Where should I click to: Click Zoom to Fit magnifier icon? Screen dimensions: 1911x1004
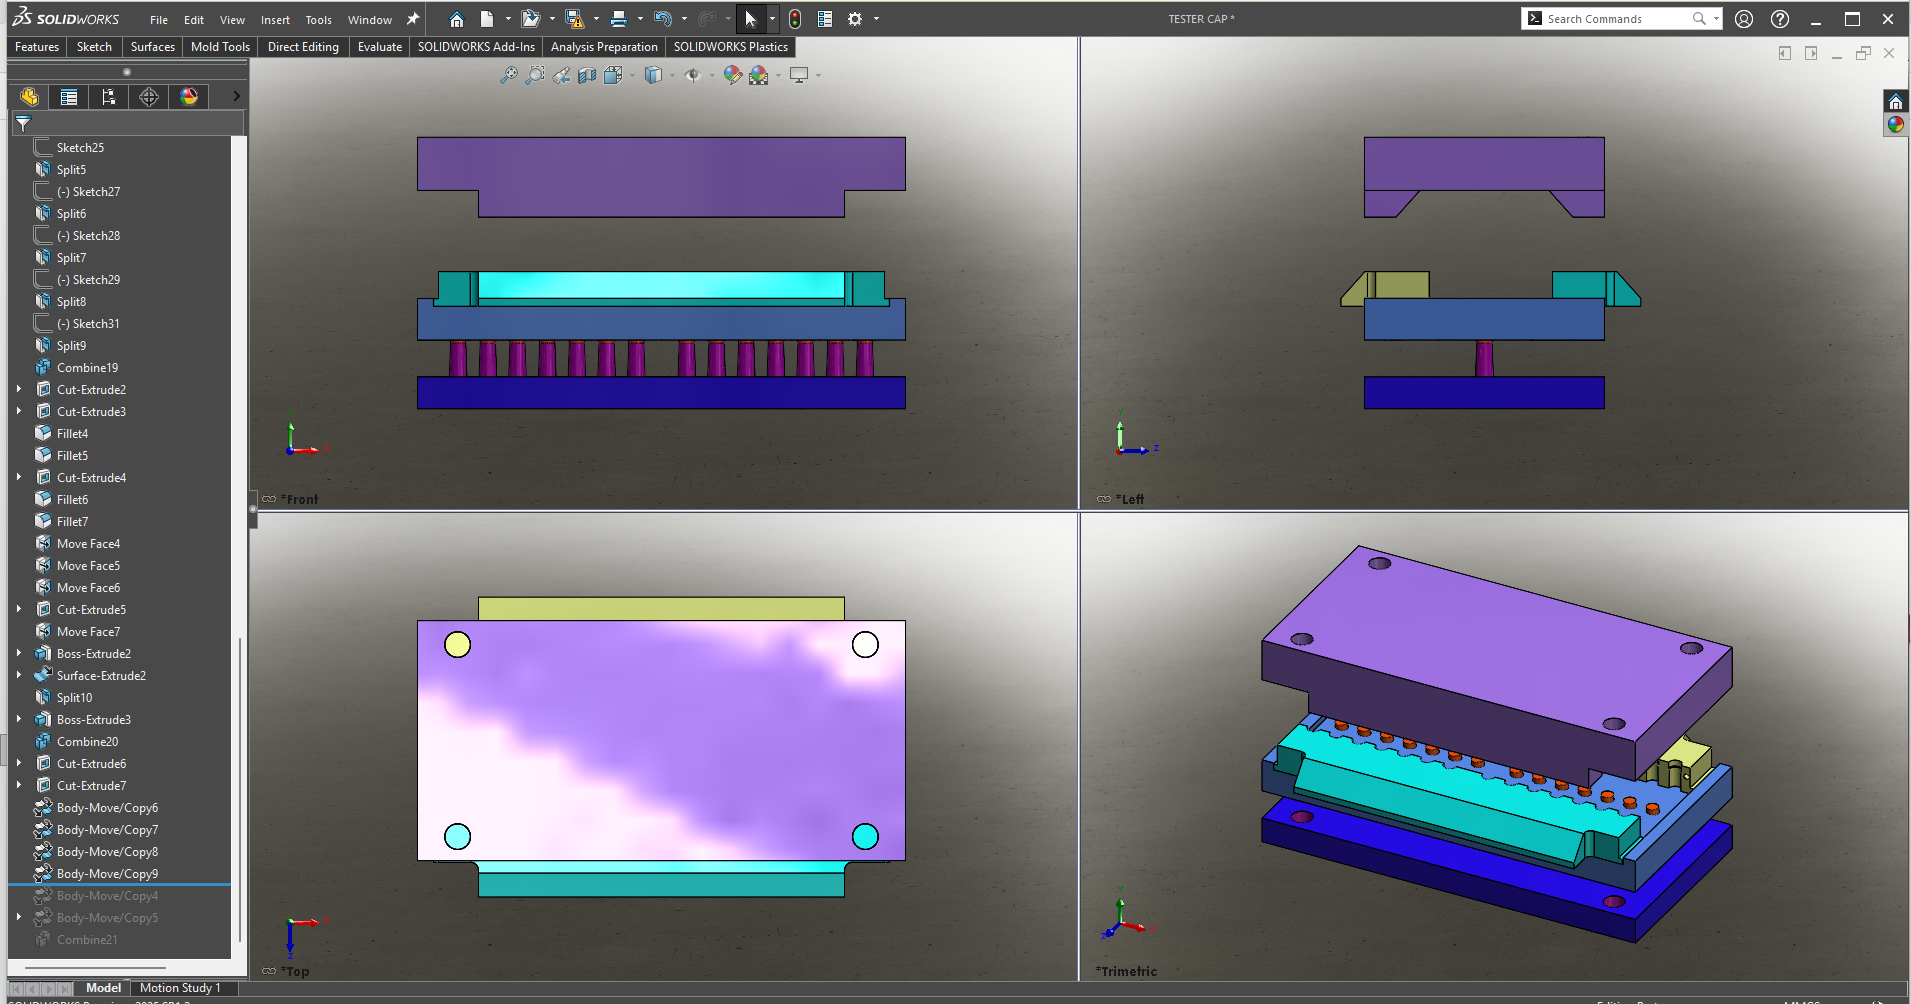509,75
